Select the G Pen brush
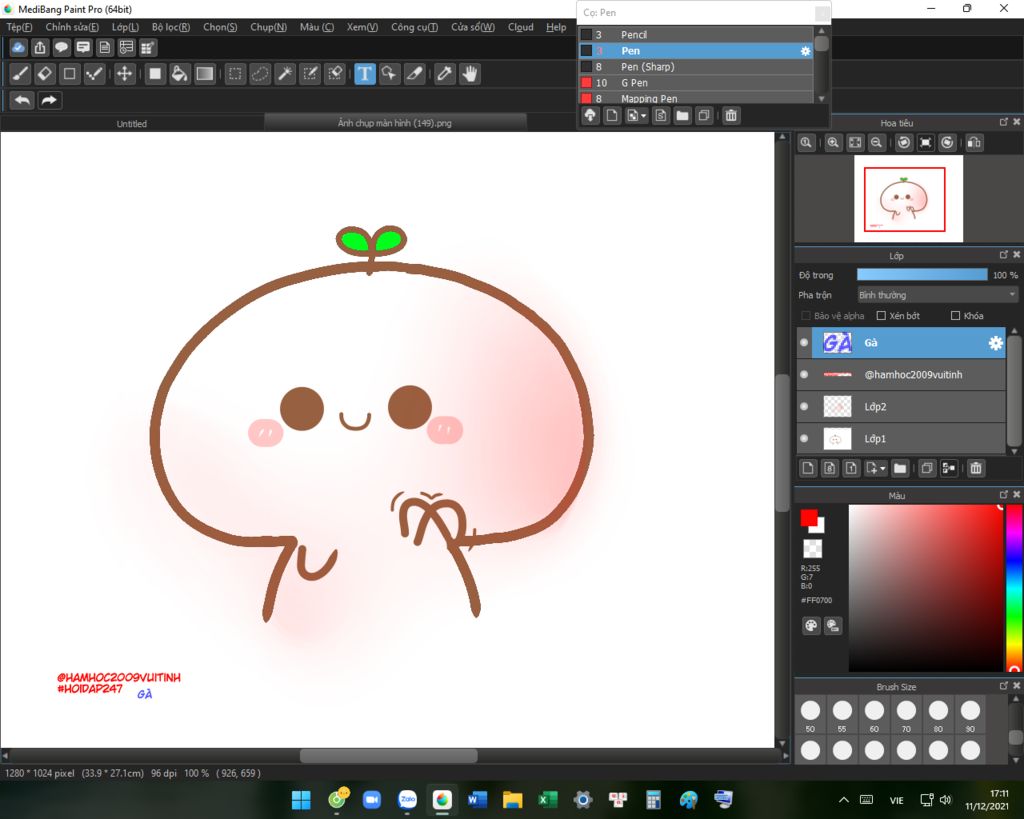The height and width of the screenshot is (819, 1024). point(696,83)
